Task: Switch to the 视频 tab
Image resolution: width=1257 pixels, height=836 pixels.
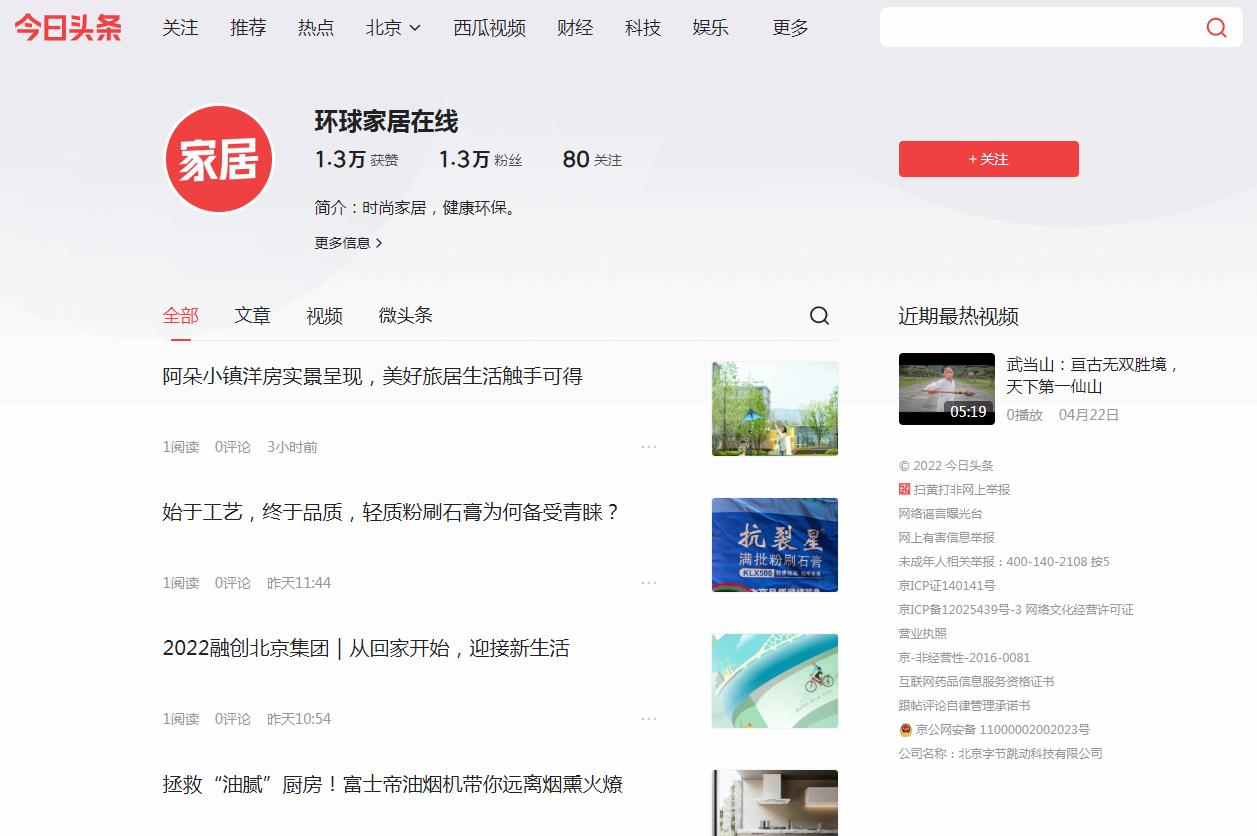Action: point(324,316)
